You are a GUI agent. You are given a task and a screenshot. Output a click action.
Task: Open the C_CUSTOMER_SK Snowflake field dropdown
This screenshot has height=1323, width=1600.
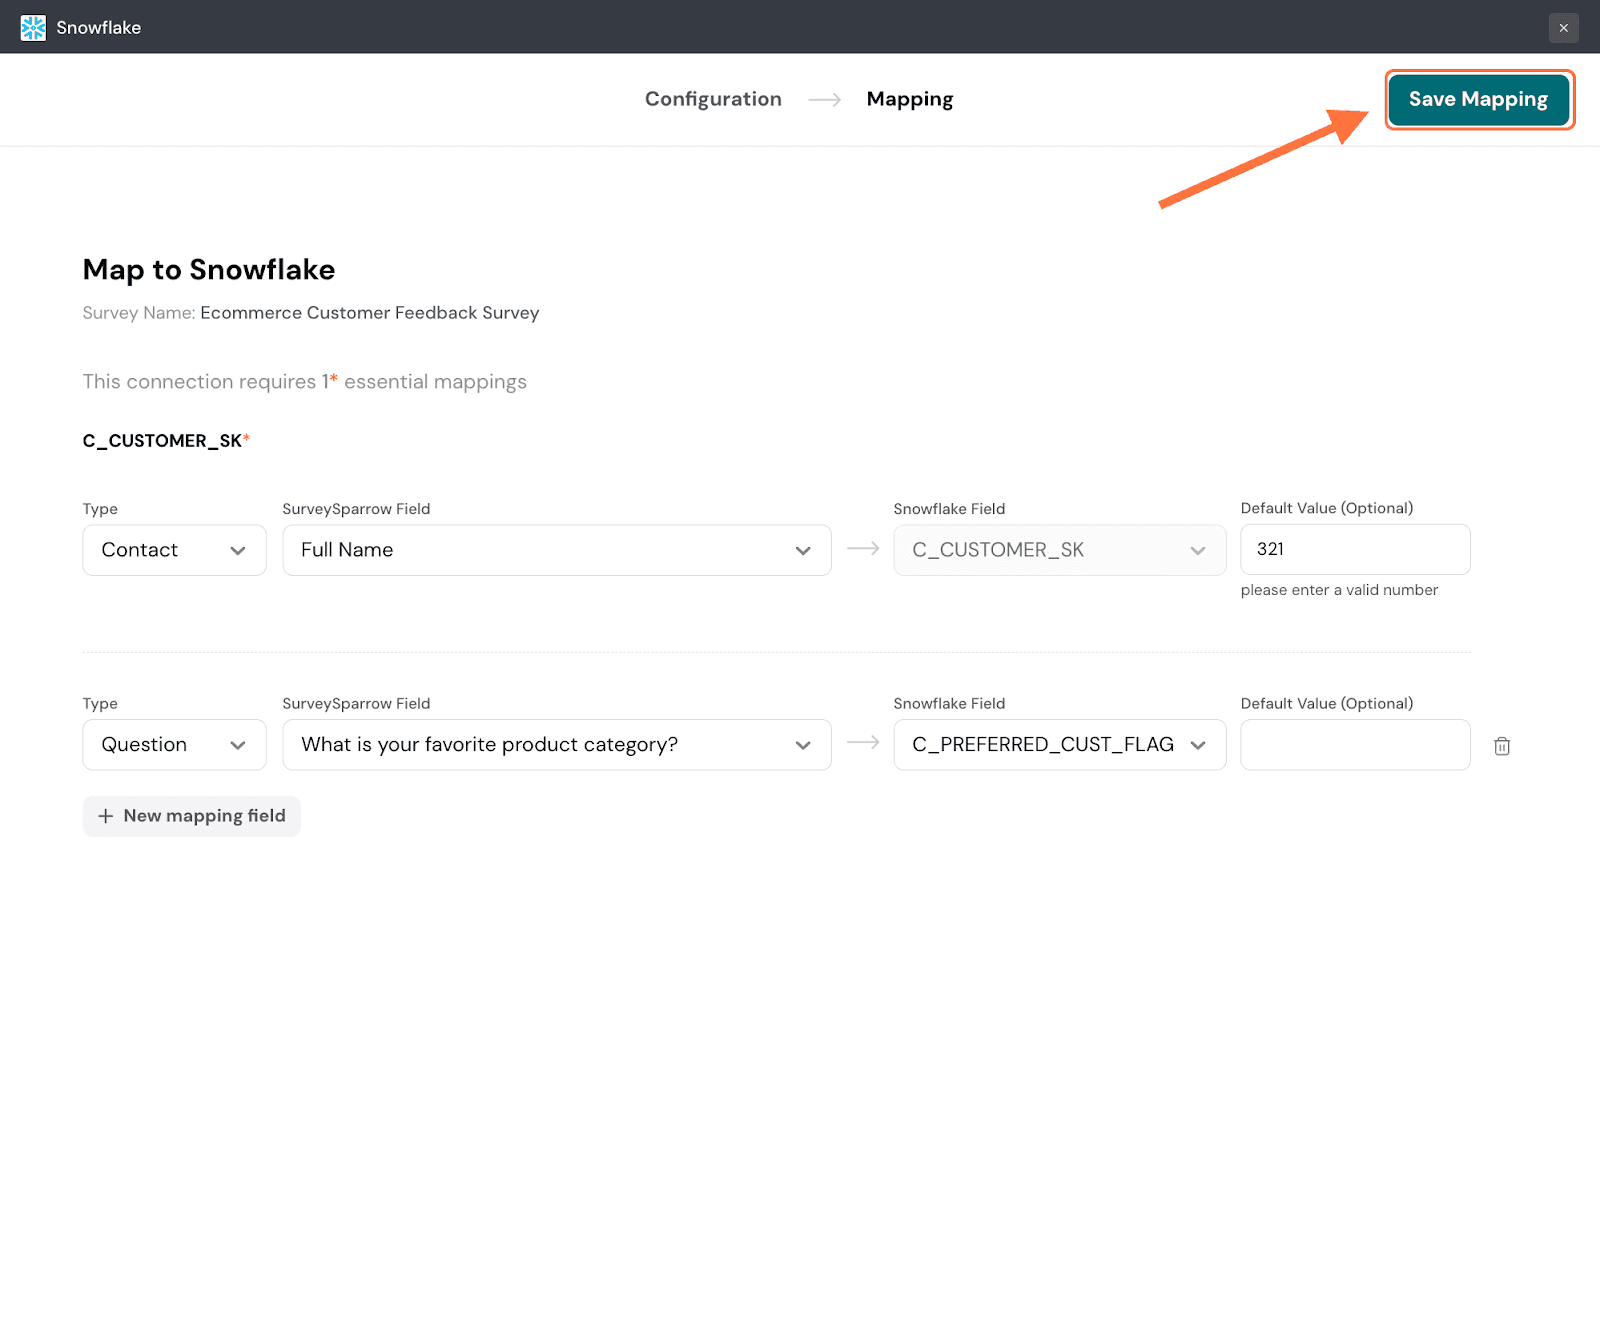[x=1059, y=550]
